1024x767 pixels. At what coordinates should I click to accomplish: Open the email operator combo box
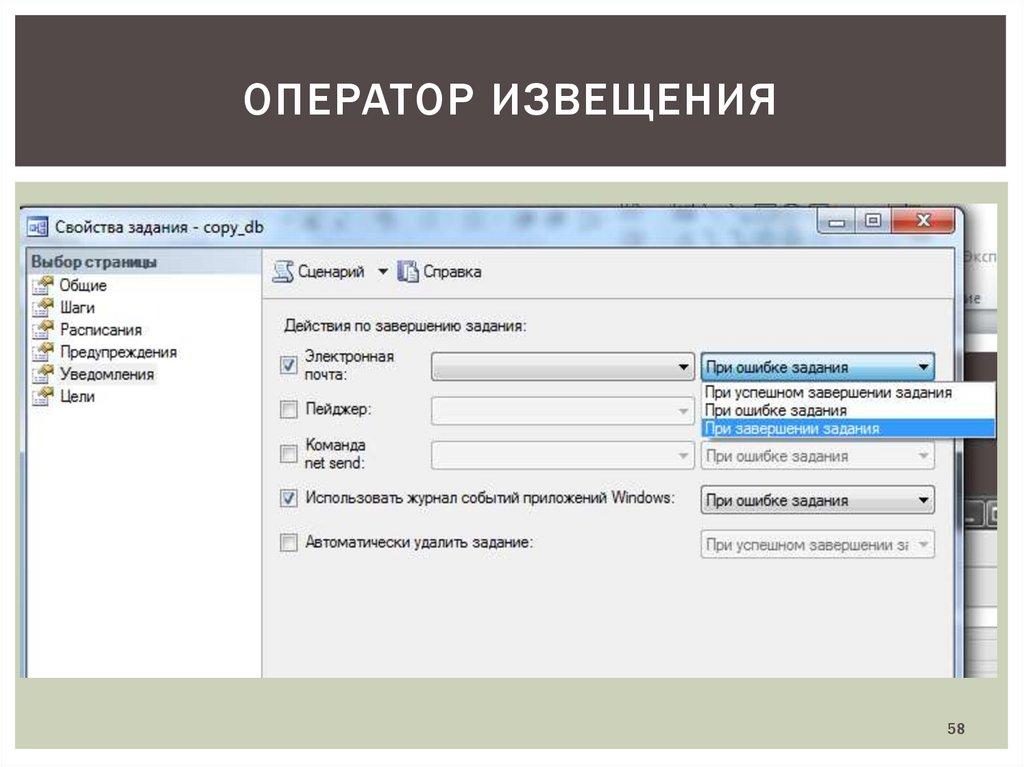(562, 368)
